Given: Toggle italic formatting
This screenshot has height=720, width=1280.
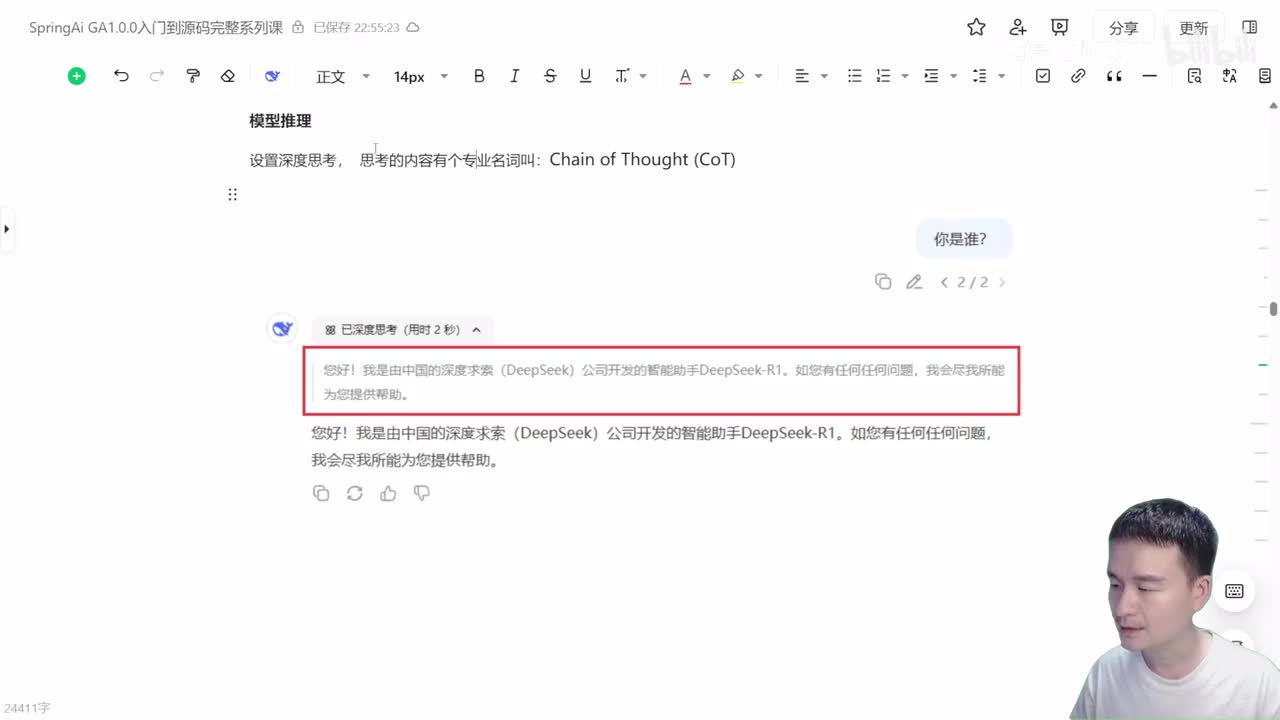Looking at the screenshot, I should click(514, 76).
